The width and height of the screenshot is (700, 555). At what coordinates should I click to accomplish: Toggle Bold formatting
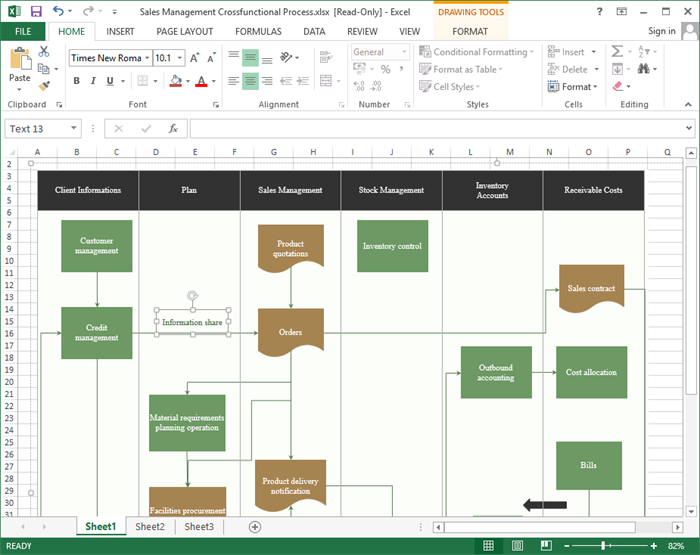click(77, 81)
